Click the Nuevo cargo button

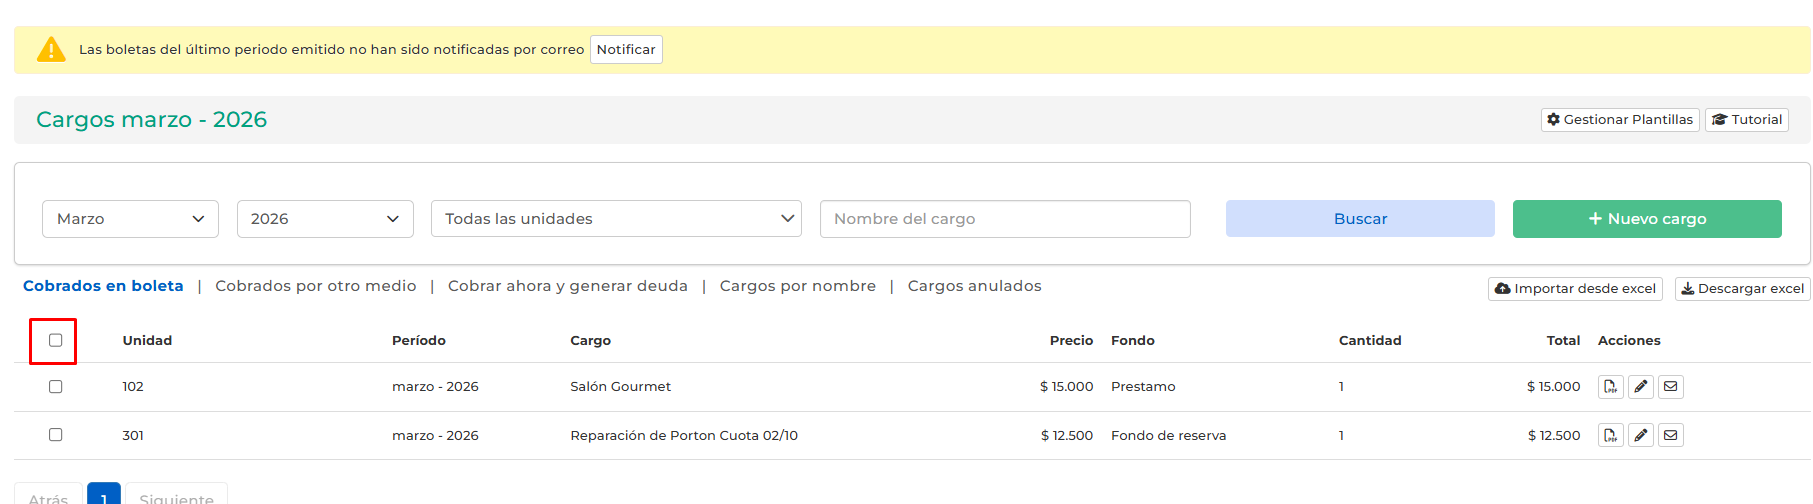(x=1646, y=219)
